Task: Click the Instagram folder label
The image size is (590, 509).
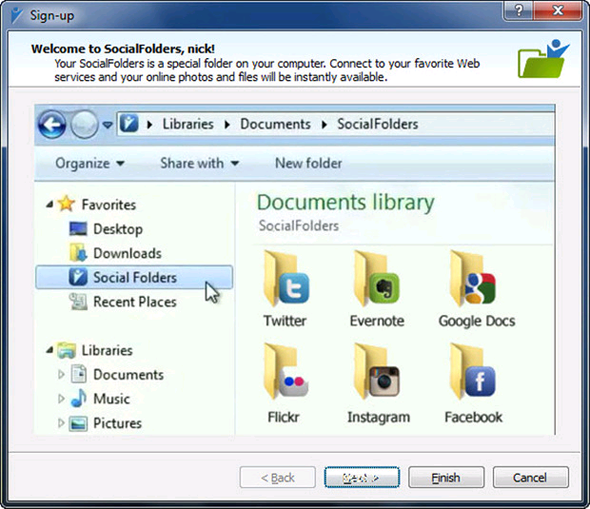Action: (x=379, y=418)
